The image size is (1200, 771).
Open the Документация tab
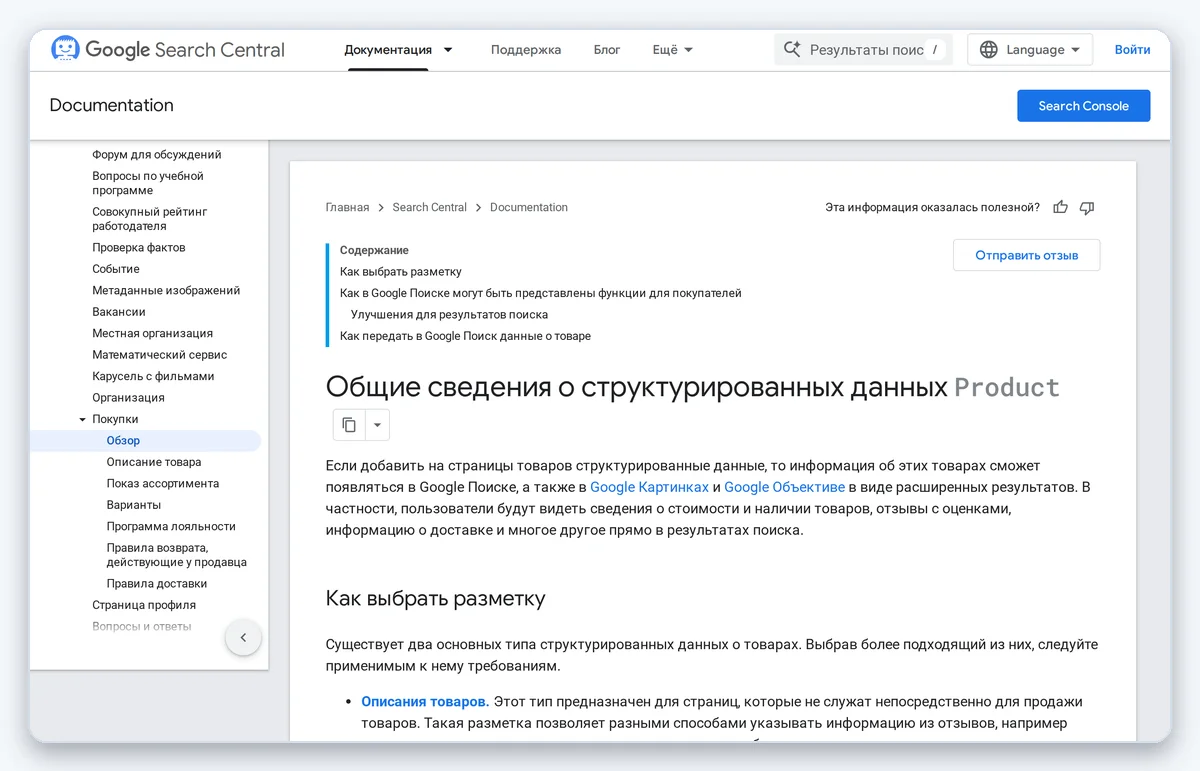tap(388, 49)
